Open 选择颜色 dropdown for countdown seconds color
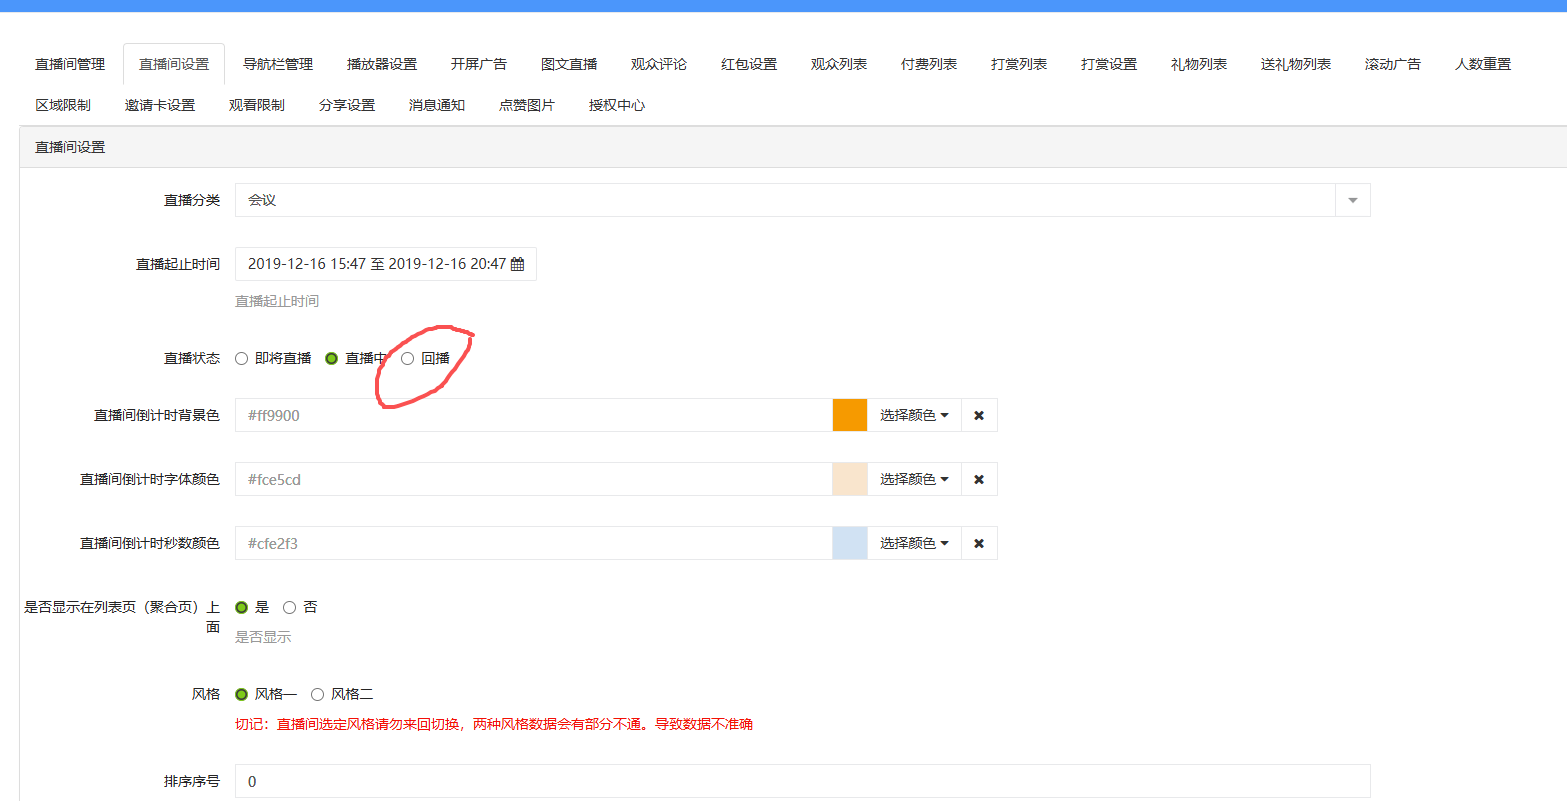The image size is (1567, 801). (x=914, y=543)
